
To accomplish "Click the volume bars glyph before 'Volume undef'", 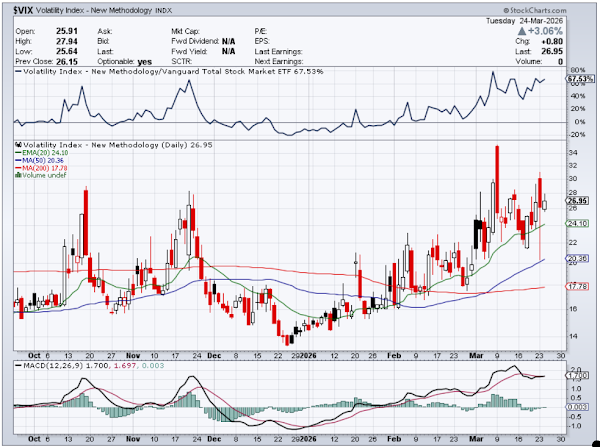I will pyautogui.click(x=18, y=175).
